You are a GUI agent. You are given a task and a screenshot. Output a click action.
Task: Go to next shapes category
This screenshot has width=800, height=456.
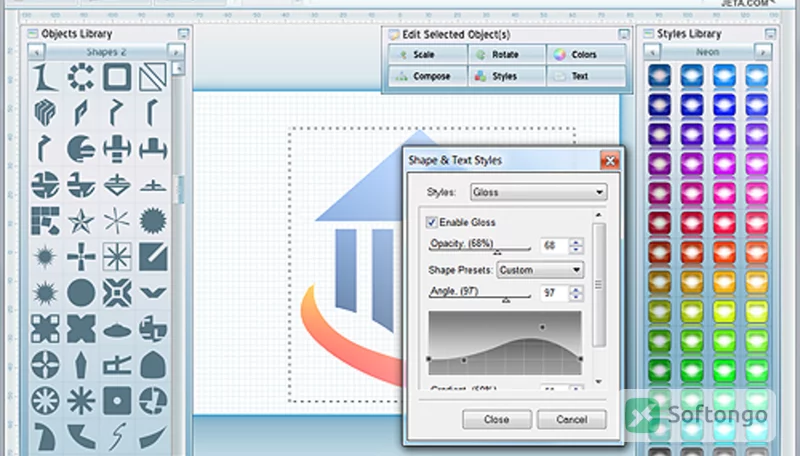click(176, 52)
